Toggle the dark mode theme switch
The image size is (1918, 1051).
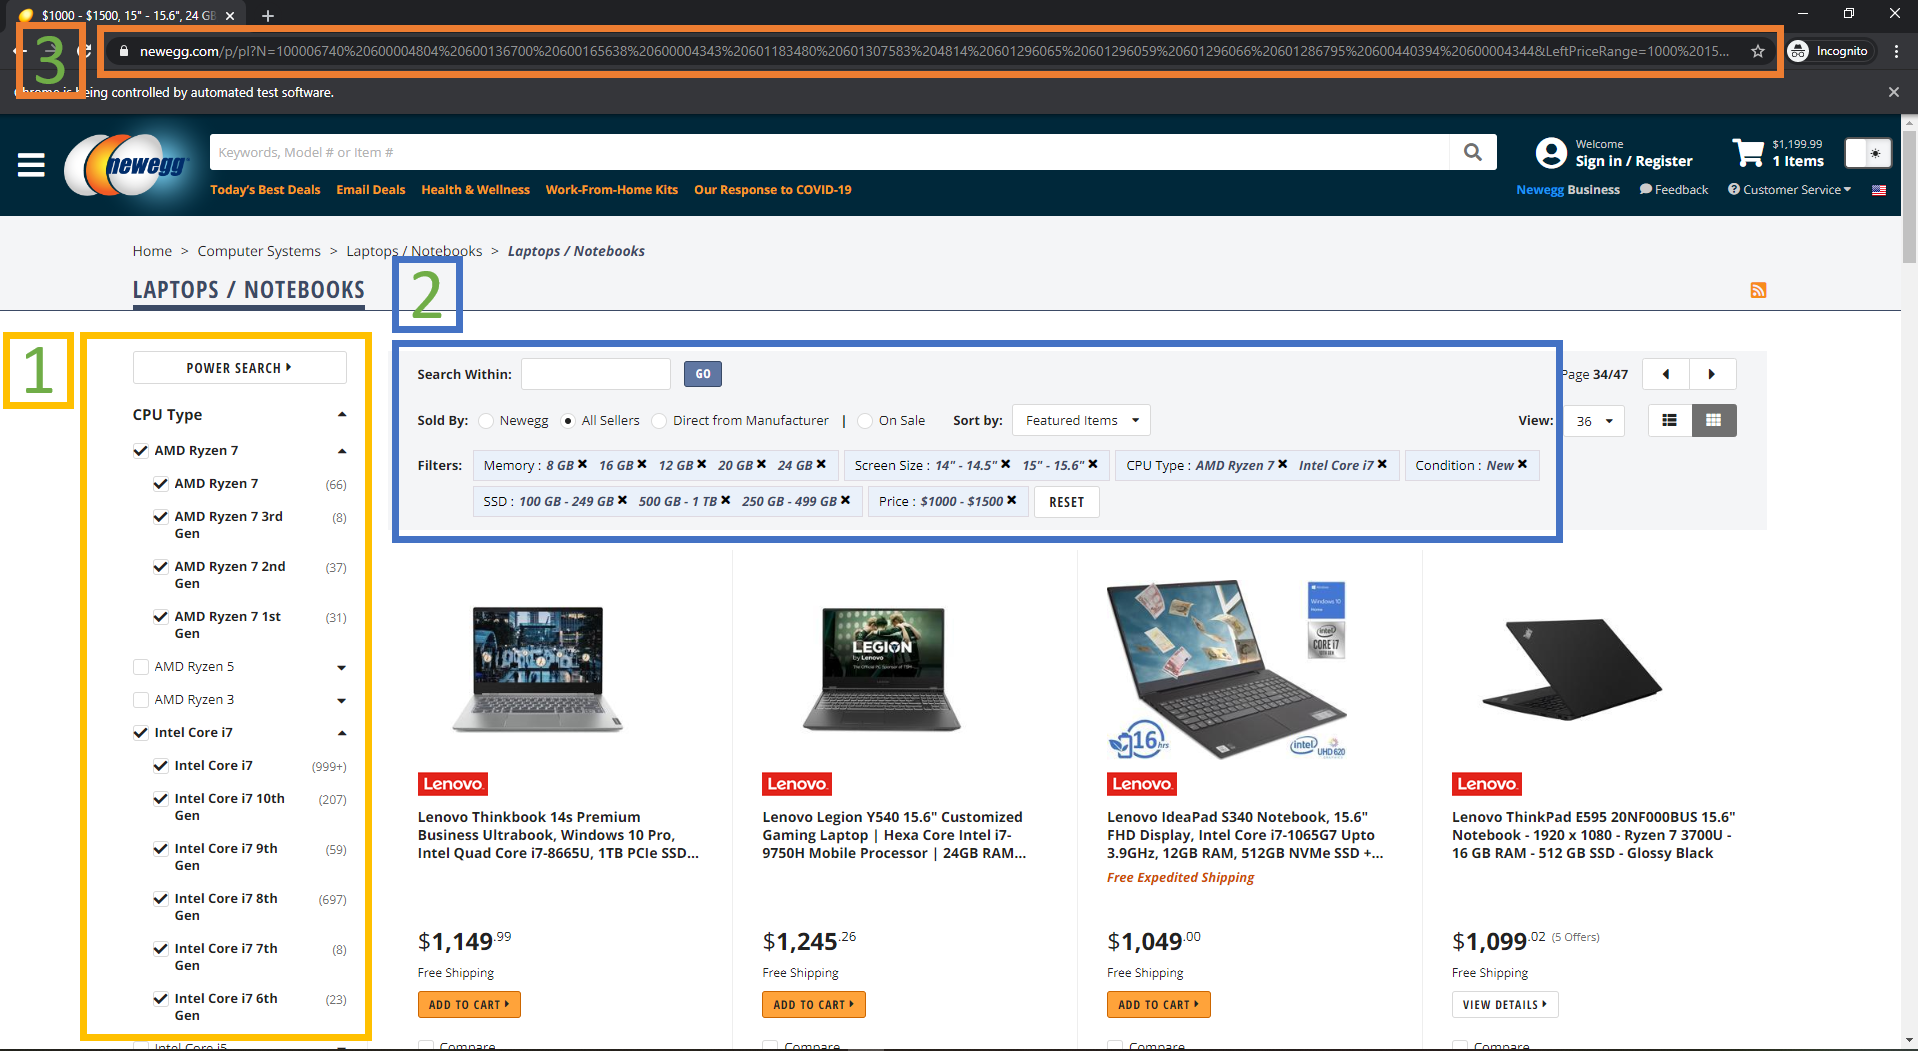(1867, 153)
